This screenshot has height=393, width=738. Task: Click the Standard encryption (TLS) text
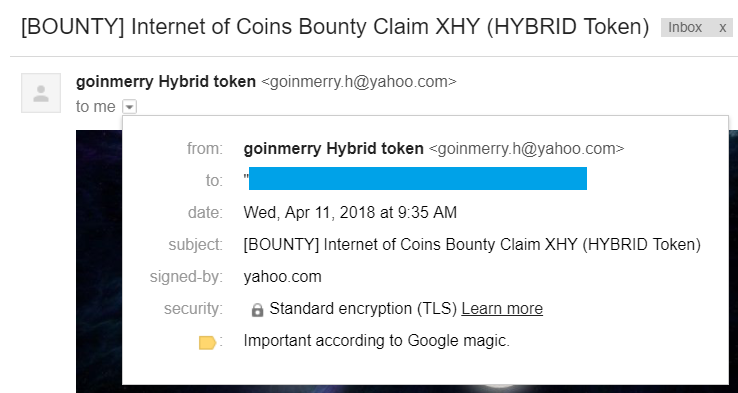click(x=363, y=309)
